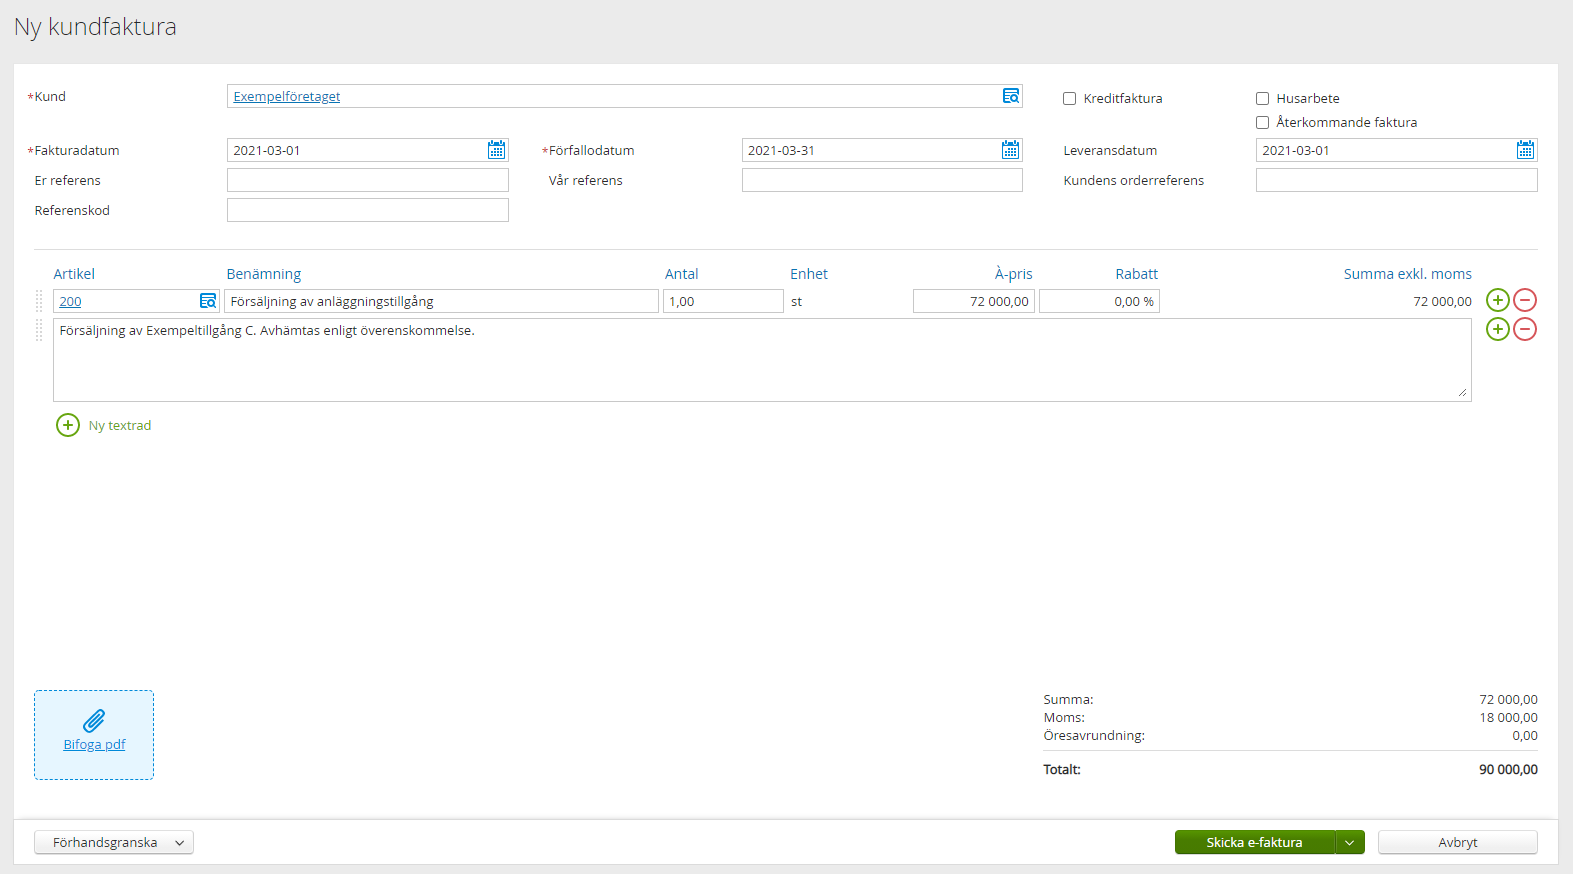The image size is (1573, 874).
Task: Click the À-pris column header
Action: coord(1014,274)
